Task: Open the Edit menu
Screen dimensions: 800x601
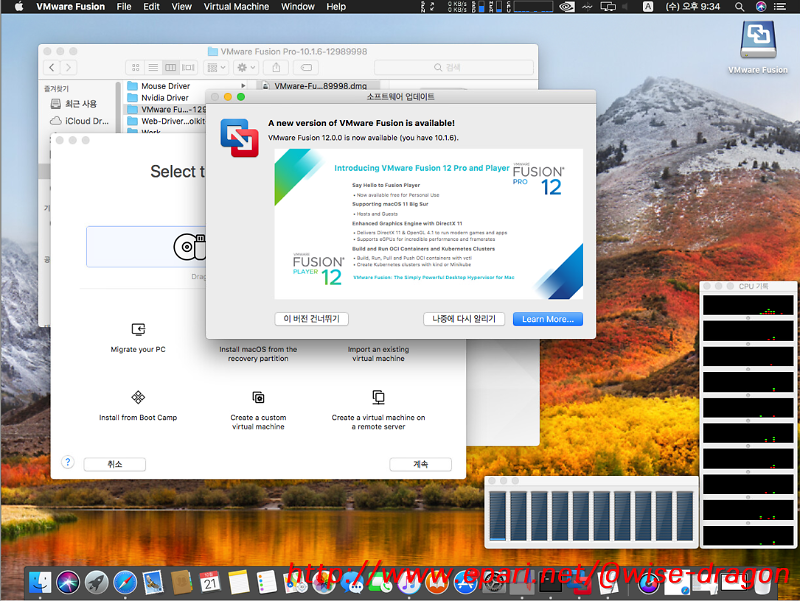Action: (151, 7)
